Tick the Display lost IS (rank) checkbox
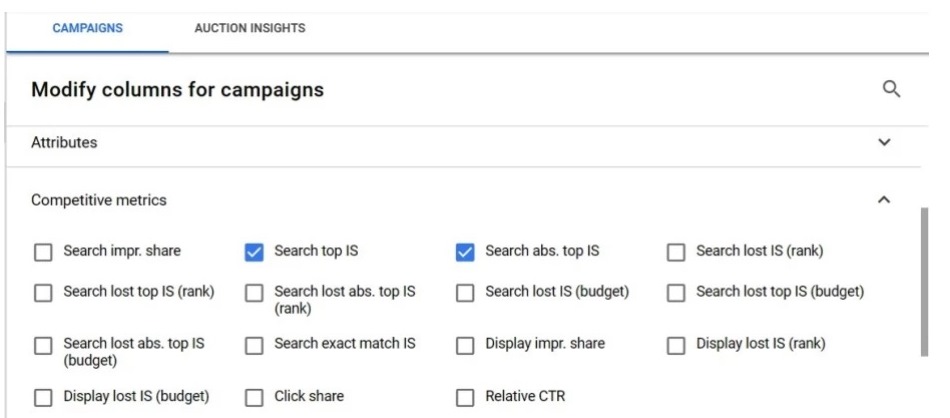950x418 pixels. tap(677, 345)
